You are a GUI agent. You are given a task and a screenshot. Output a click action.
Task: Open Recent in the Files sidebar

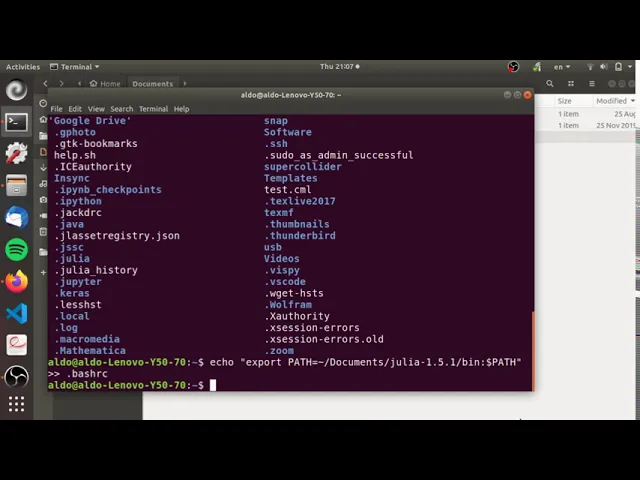43,103
